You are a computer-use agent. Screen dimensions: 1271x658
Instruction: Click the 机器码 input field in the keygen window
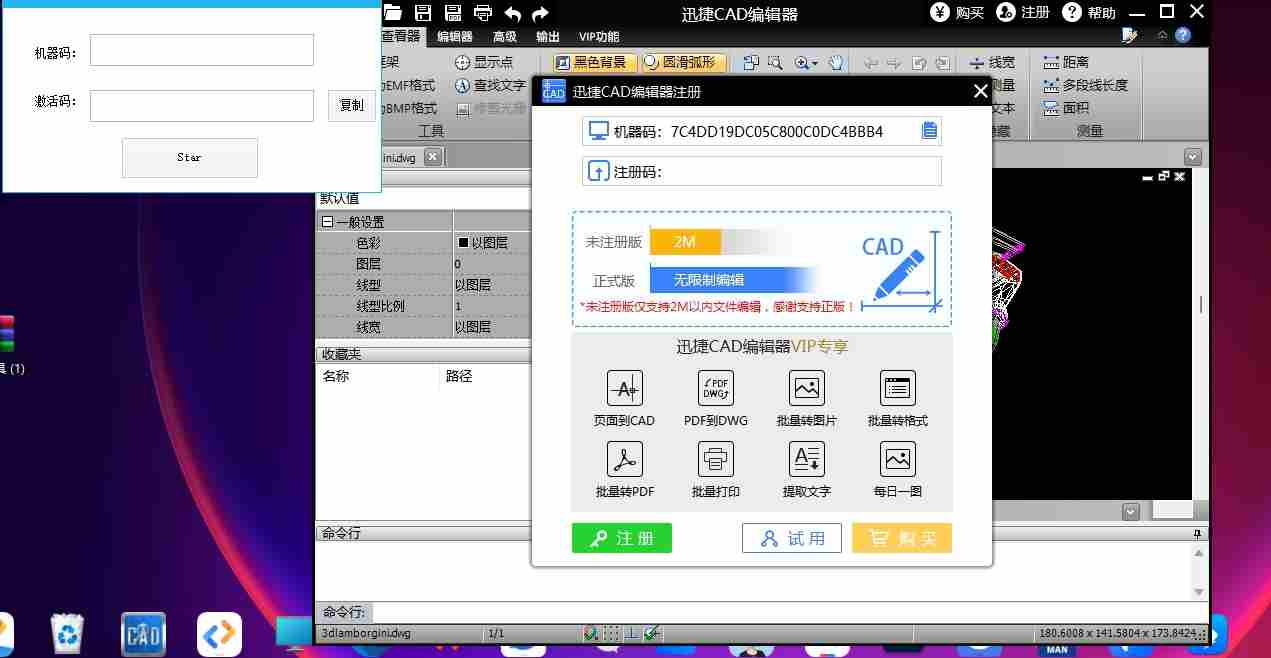click(202, 50)
